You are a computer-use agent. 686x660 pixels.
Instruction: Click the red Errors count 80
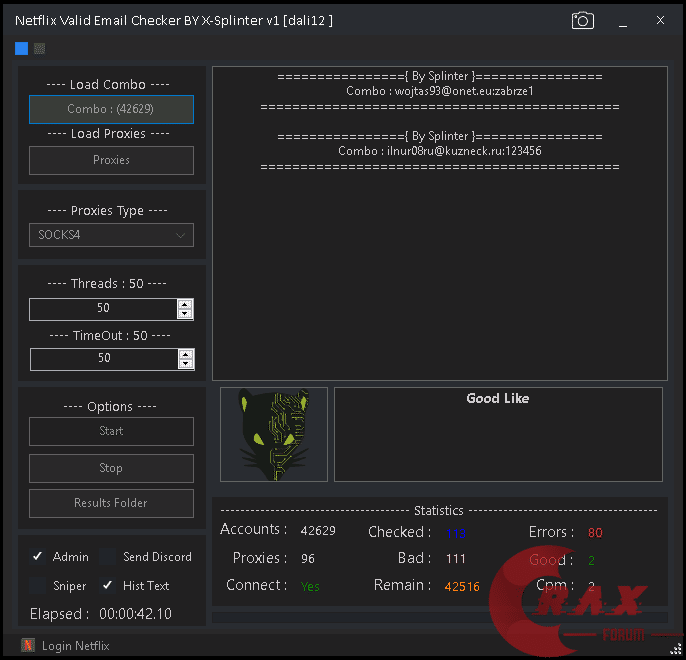[x=595, y=533]
